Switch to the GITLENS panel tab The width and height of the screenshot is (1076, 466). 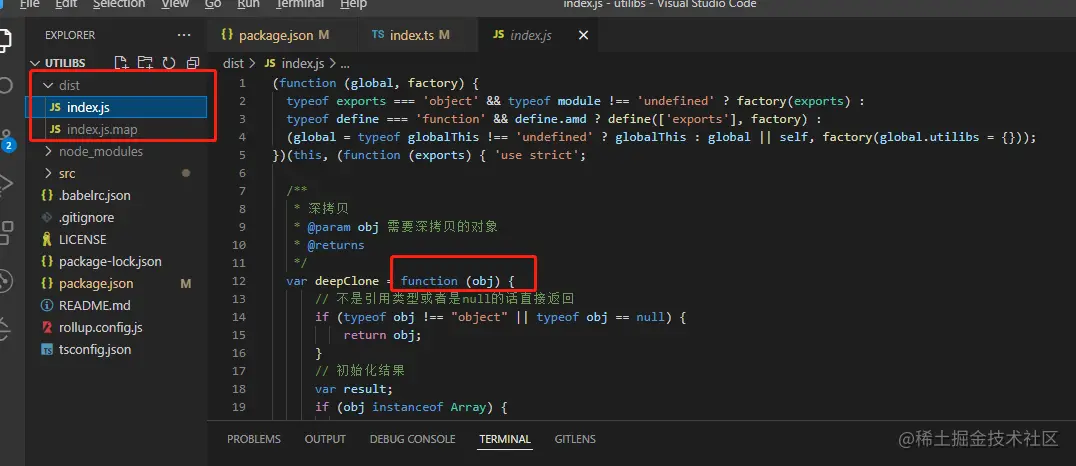[575, 439]
